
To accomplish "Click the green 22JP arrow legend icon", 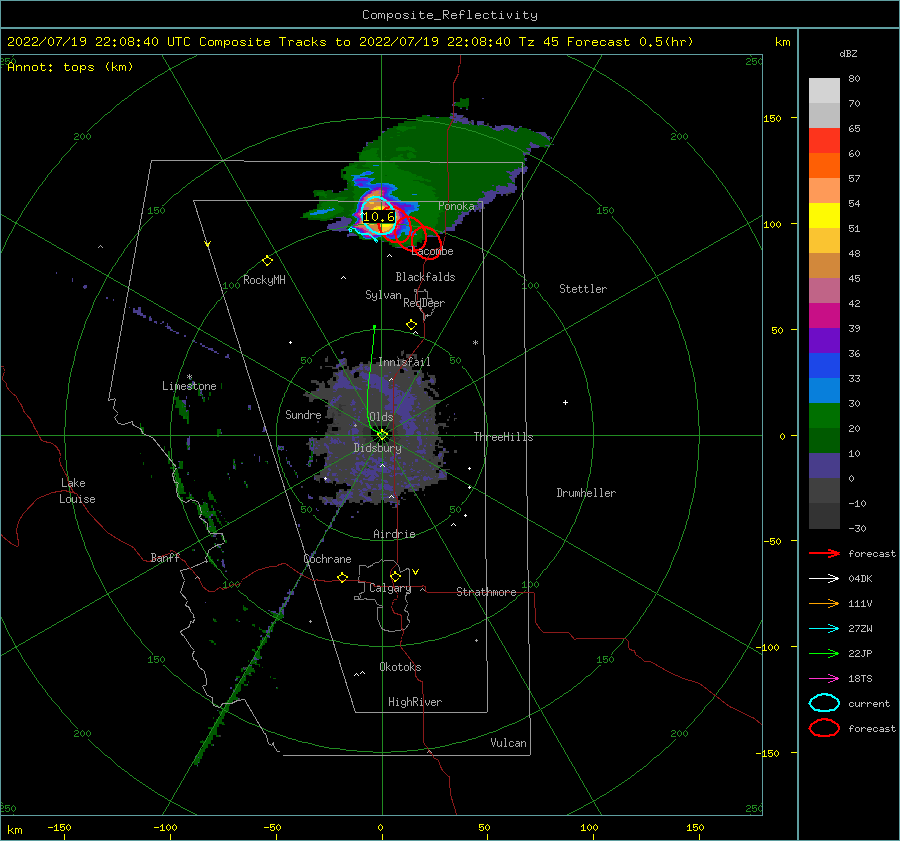I will click(824, 653).
